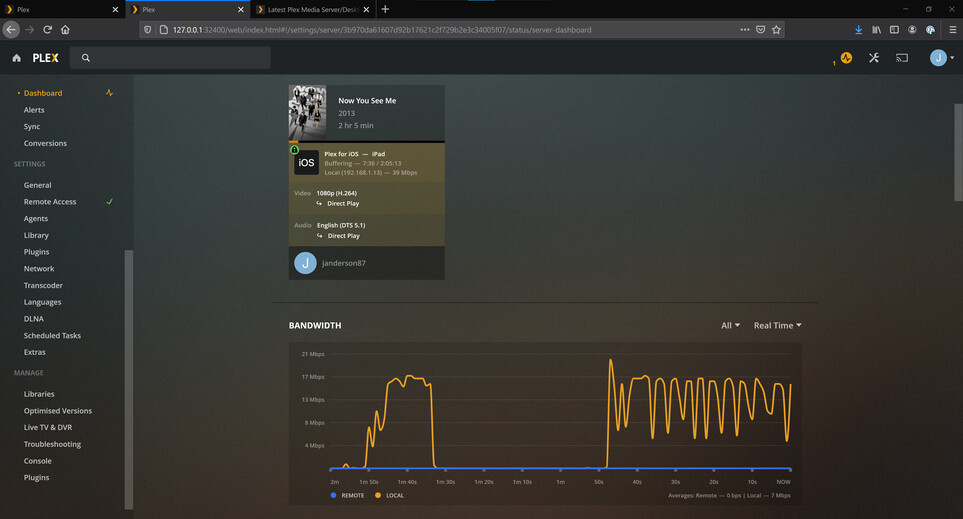Open the browser downloads panel

(x=859, y=29)
